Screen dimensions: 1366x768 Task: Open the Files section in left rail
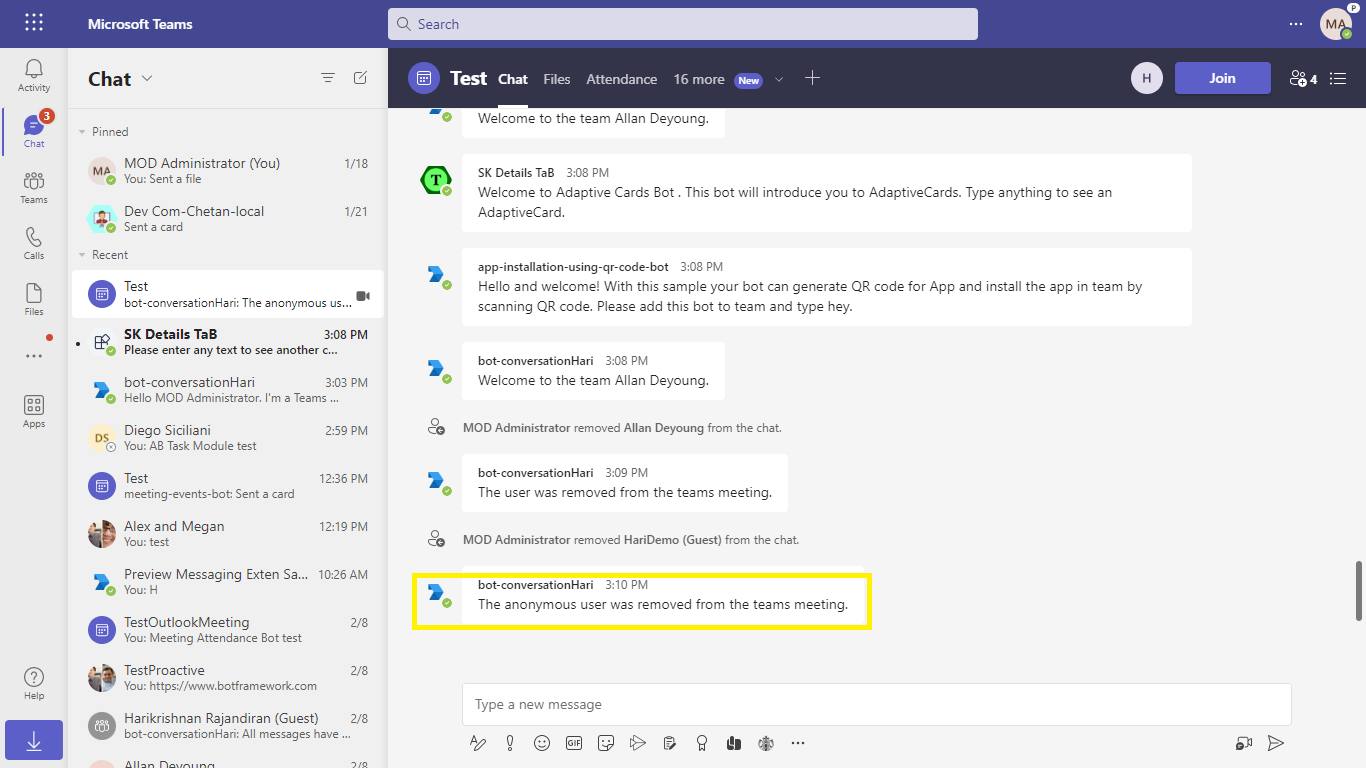(x=34, y=300)
